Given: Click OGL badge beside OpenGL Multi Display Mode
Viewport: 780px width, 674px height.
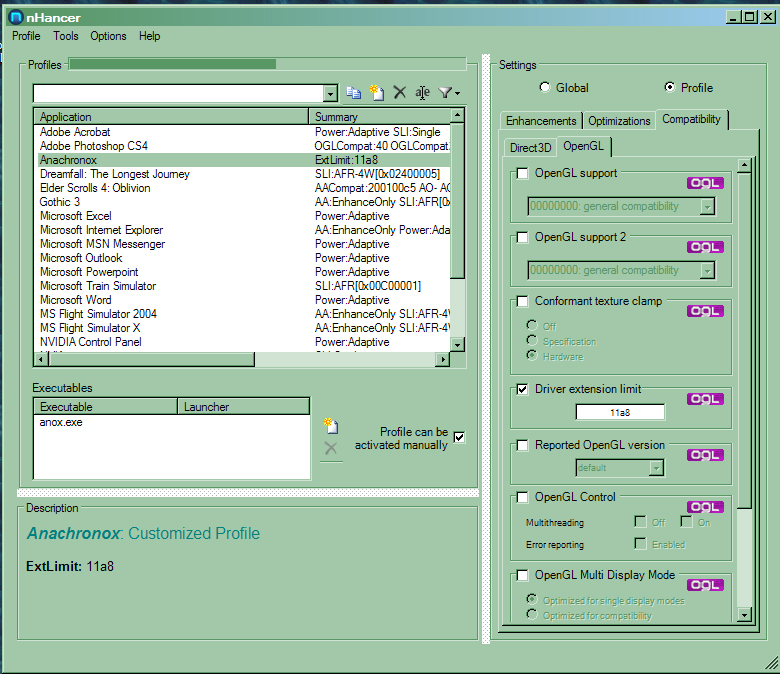Looking at the screenshot, I should click(x=705, y=585).
